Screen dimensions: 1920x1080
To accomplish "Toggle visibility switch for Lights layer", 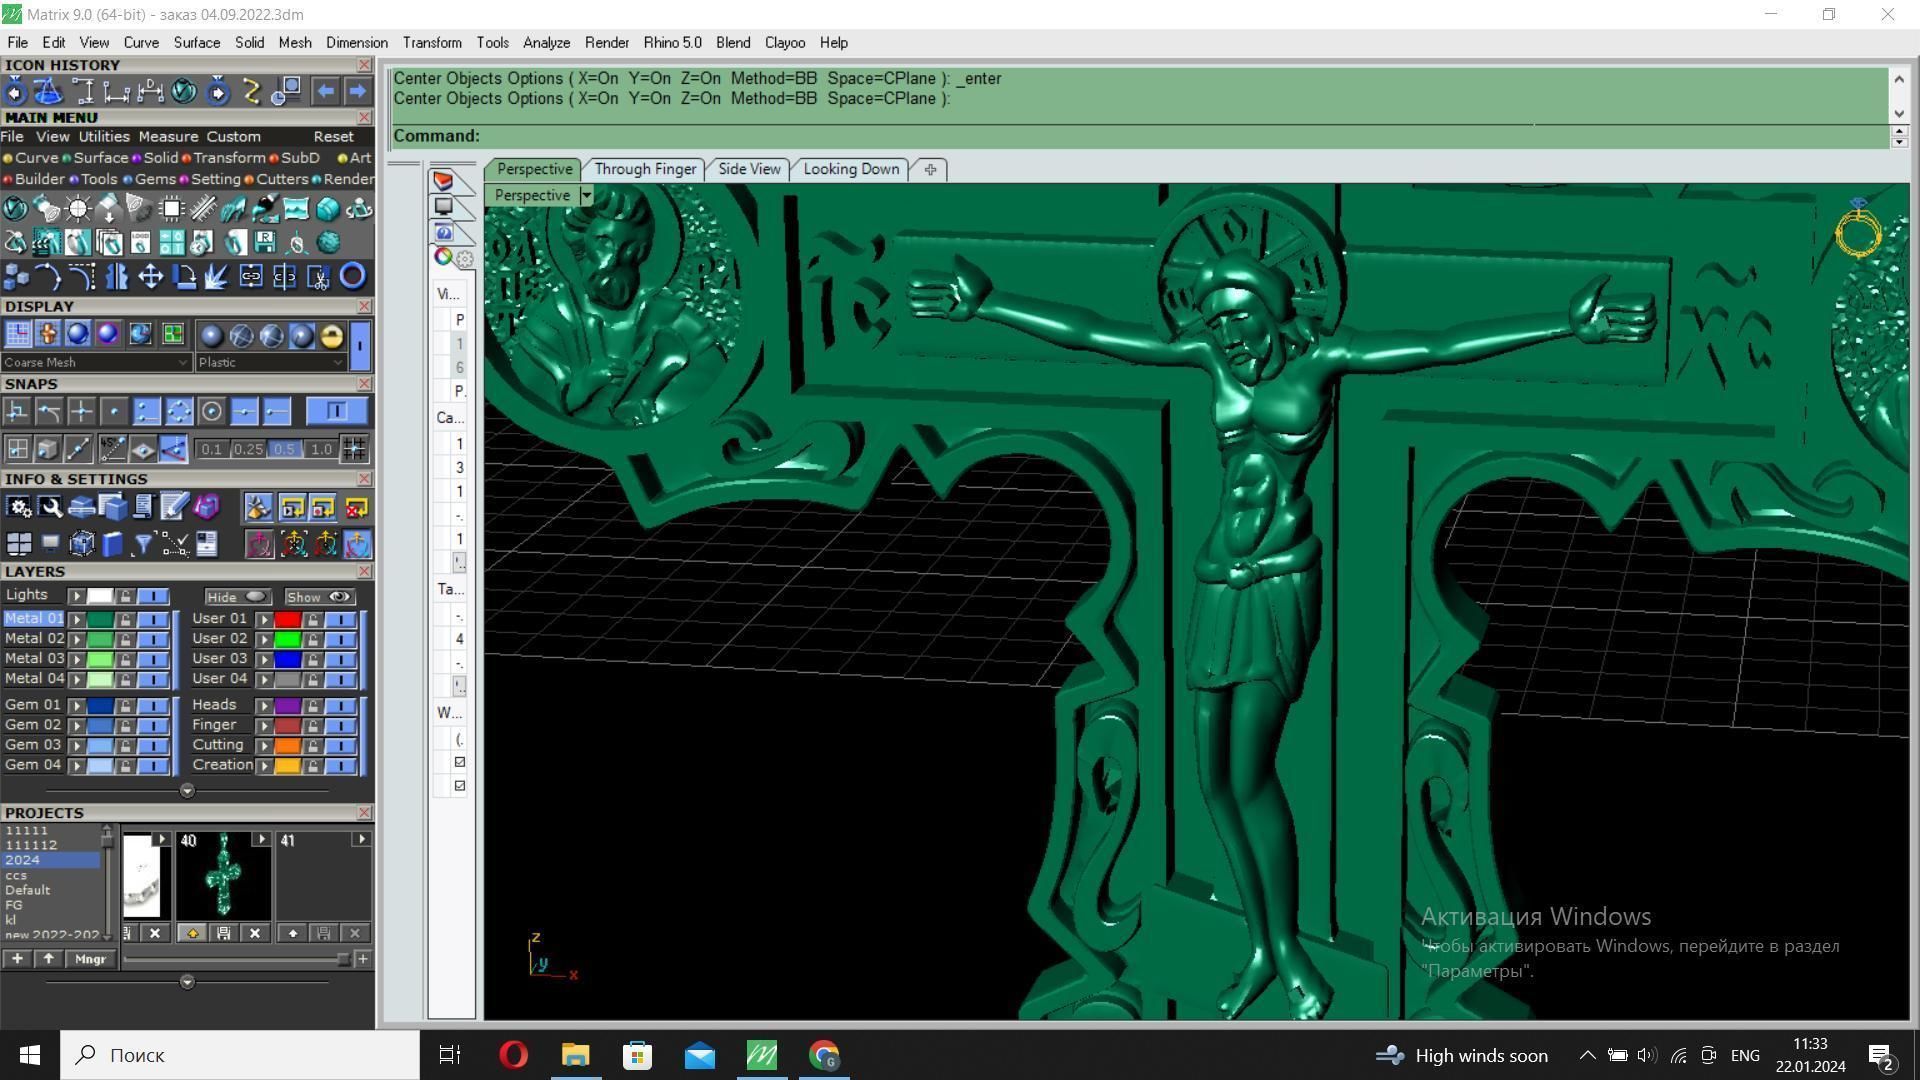I will click(x=153, y=597).
